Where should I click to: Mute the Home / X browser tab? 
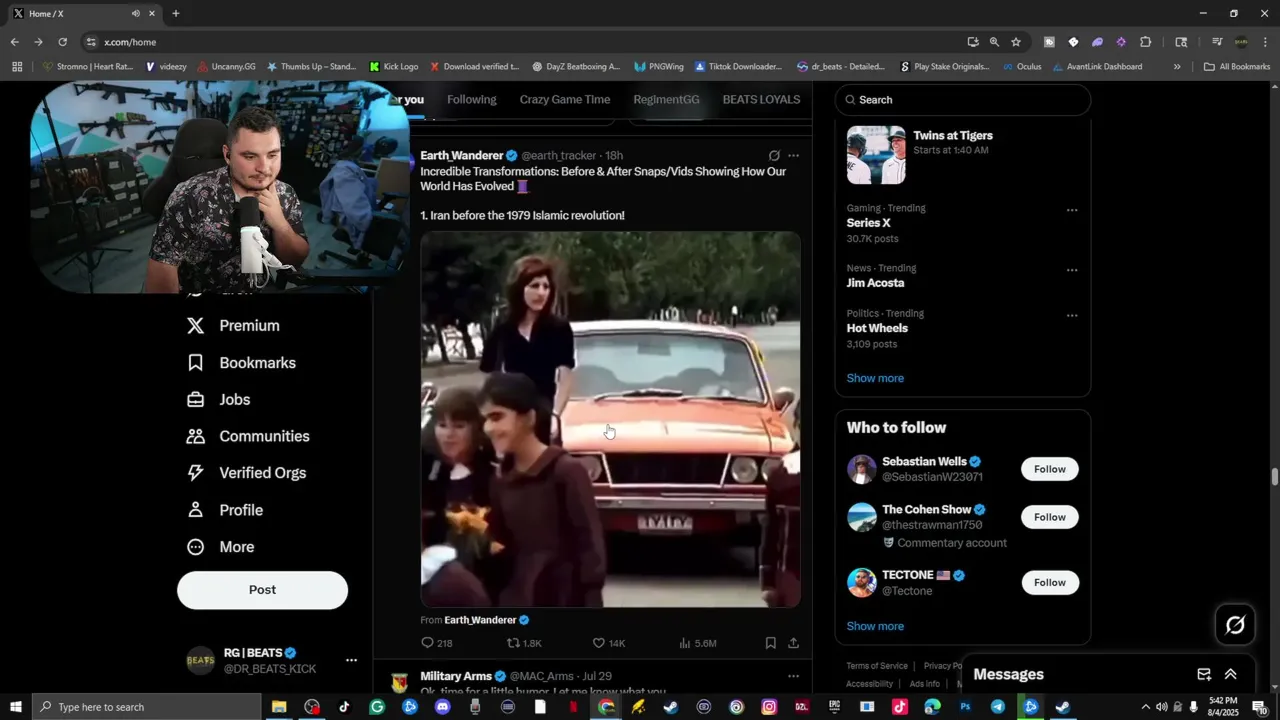point(136,13)
